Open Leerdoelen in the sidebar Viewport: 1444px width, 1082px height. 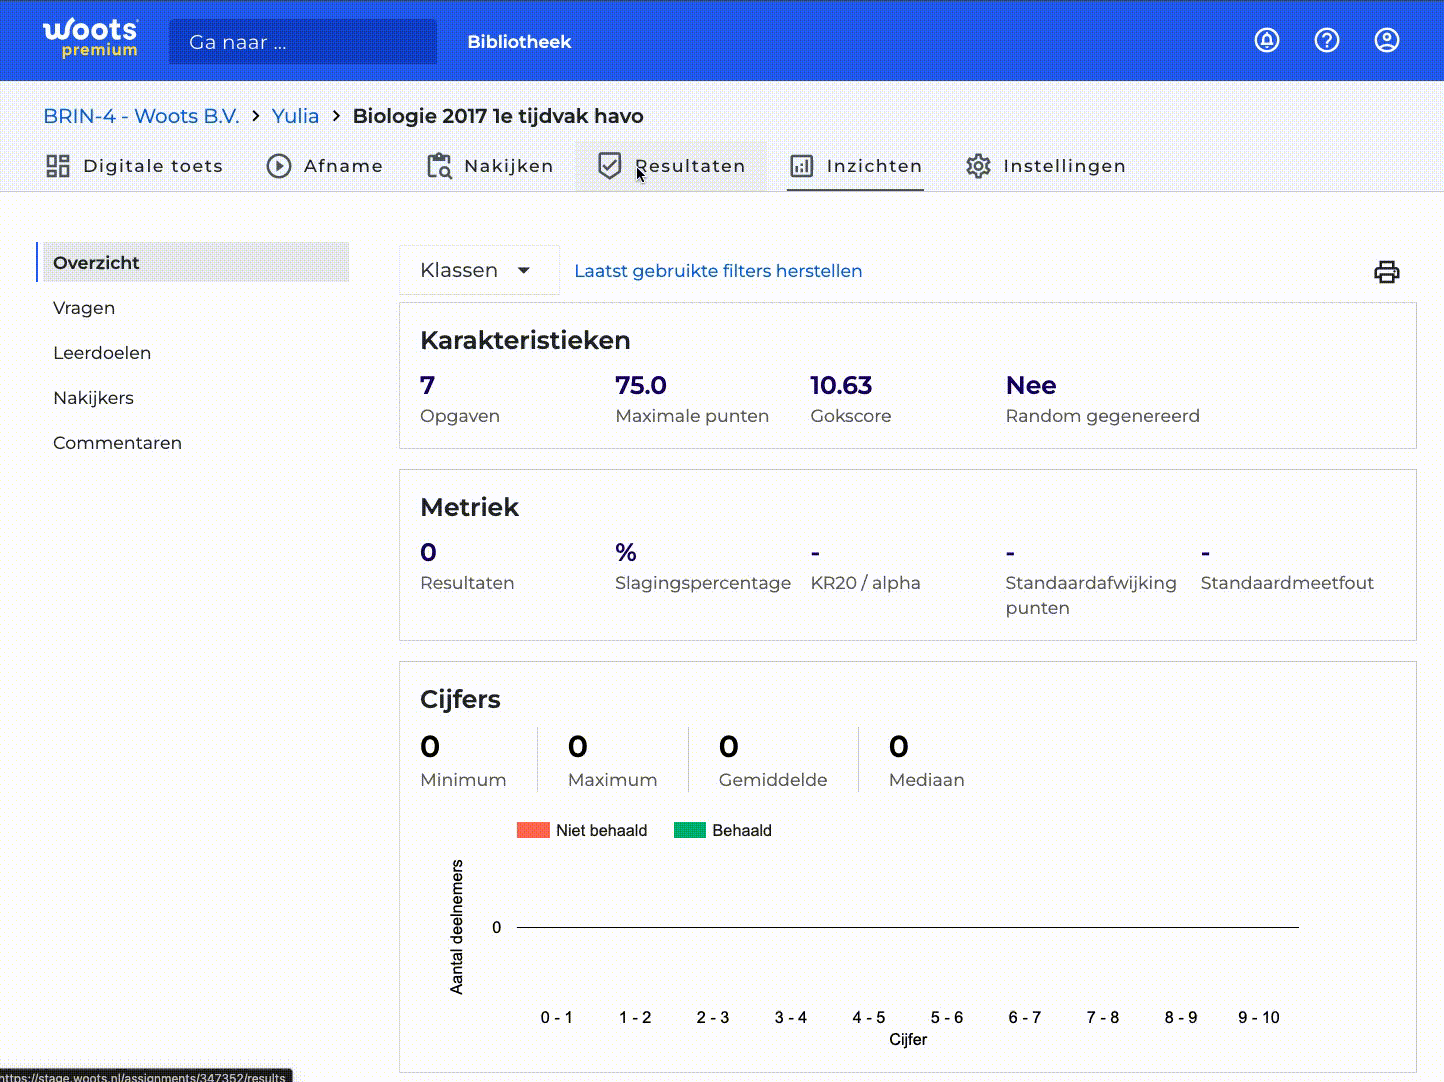click(102, 353)
